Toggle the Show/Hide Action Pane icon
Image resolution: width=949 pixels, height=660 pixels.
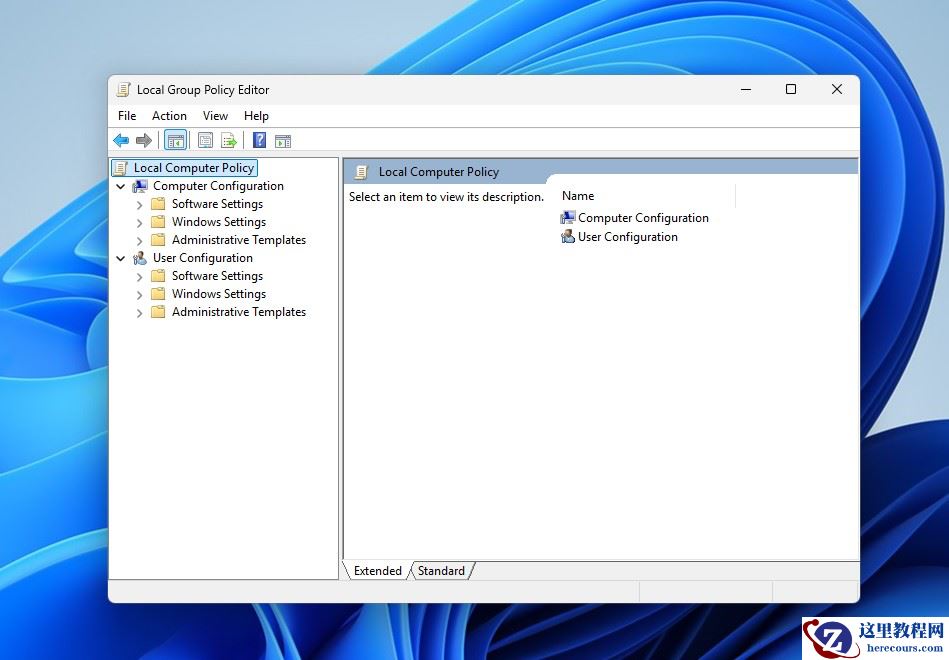[283, 141]
